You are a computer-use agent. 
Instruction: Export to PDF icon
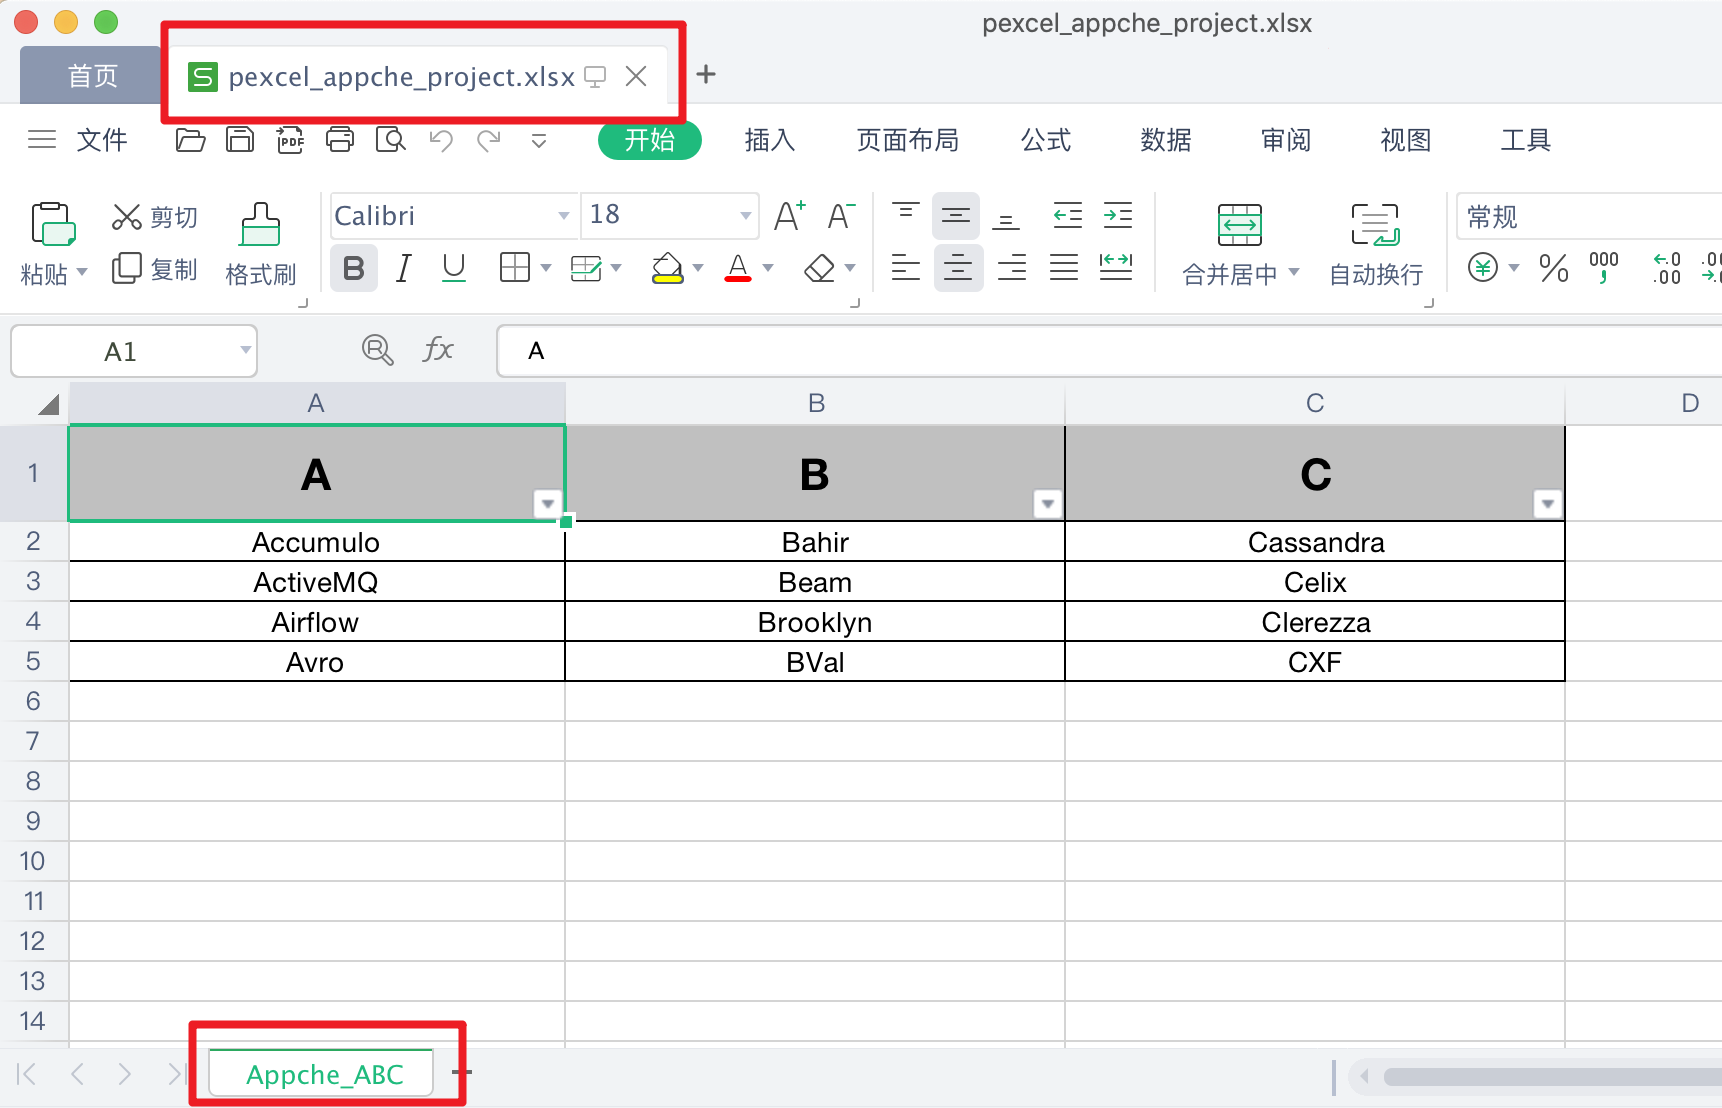tap(290, 140)
